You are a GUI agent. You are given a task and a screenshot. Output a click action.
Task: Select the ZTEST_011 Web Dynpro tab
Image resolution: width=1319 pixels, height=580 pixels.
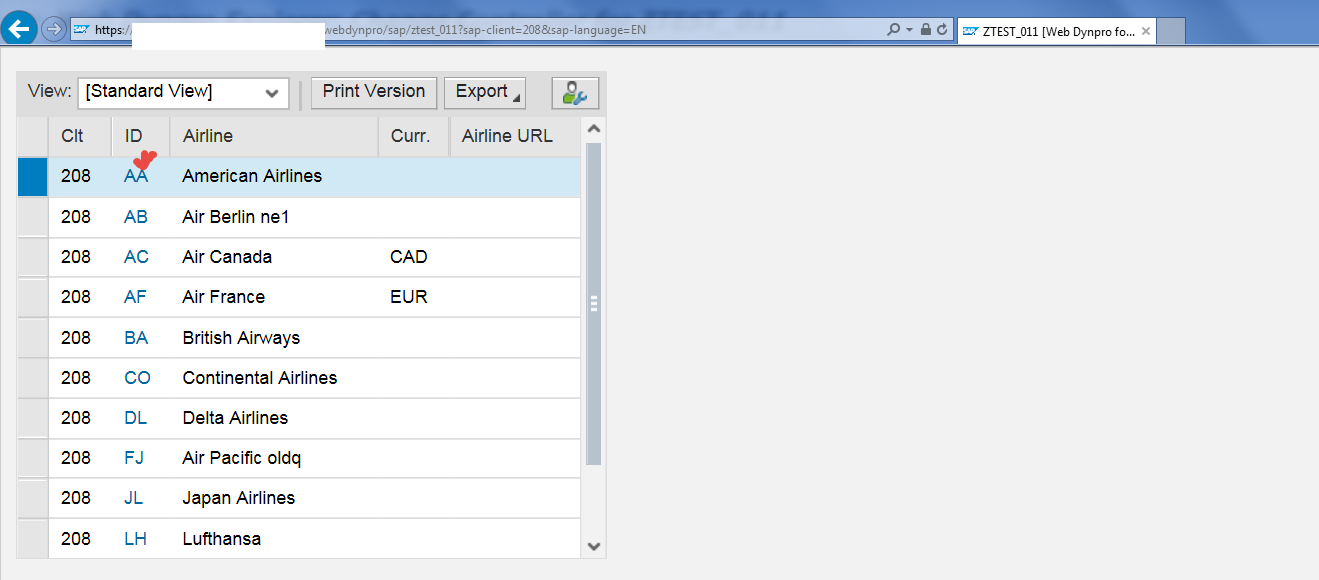point(1056,31)
